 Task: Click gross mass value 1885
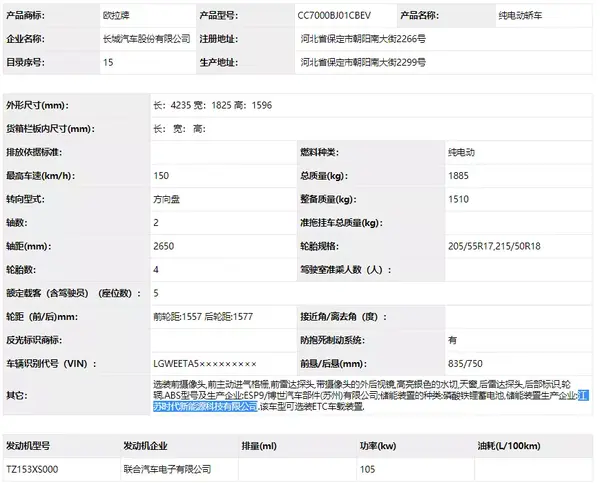coord(458,176)
